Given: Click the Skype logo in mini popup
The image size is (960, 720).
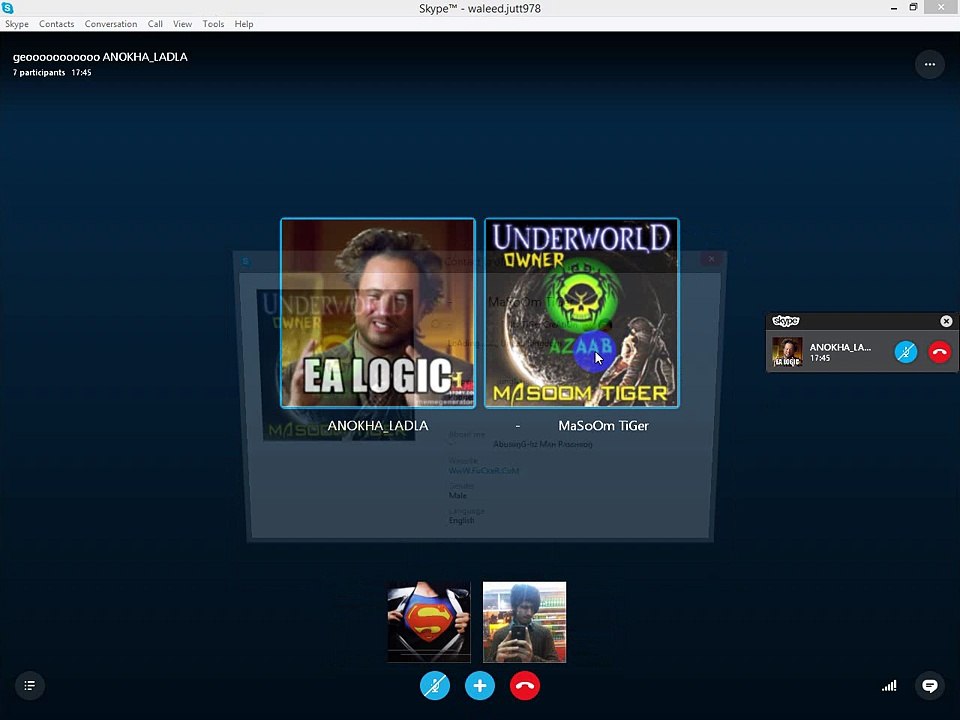Looking at the screenshot, I should click(x=786, y=321).
